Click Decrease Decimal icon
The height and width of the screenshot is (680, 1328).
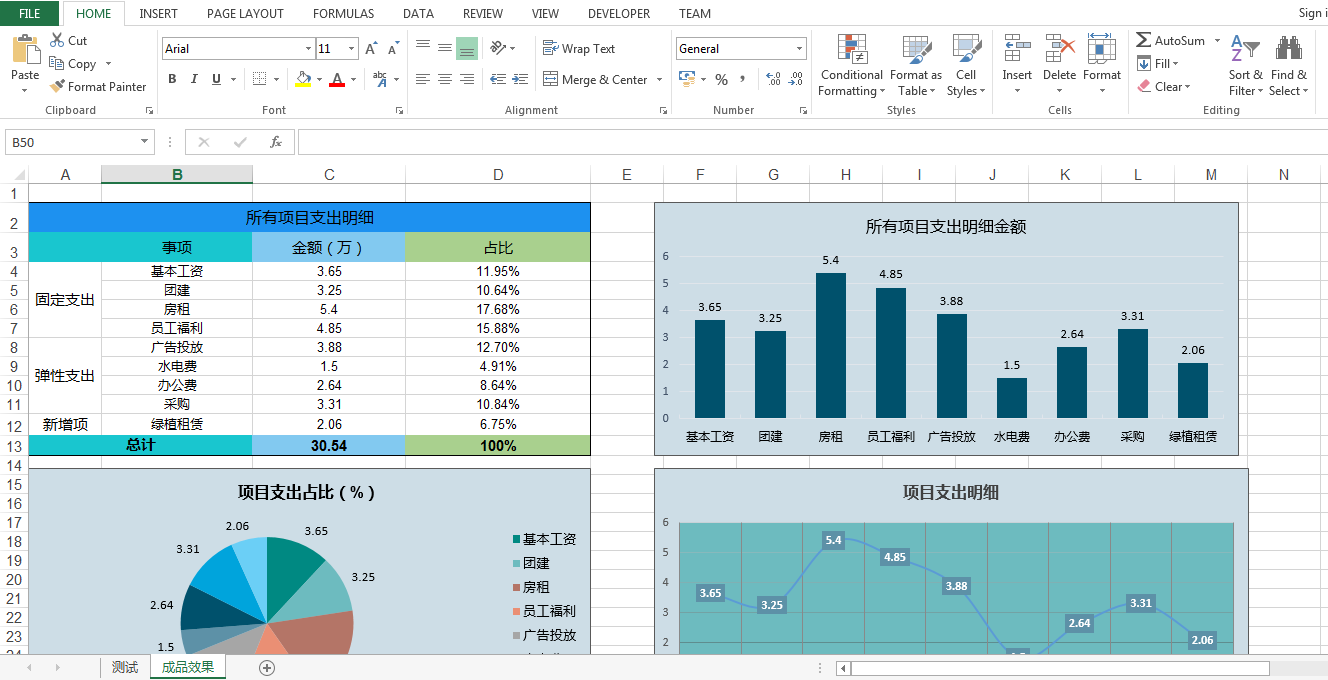pos(796,79)
